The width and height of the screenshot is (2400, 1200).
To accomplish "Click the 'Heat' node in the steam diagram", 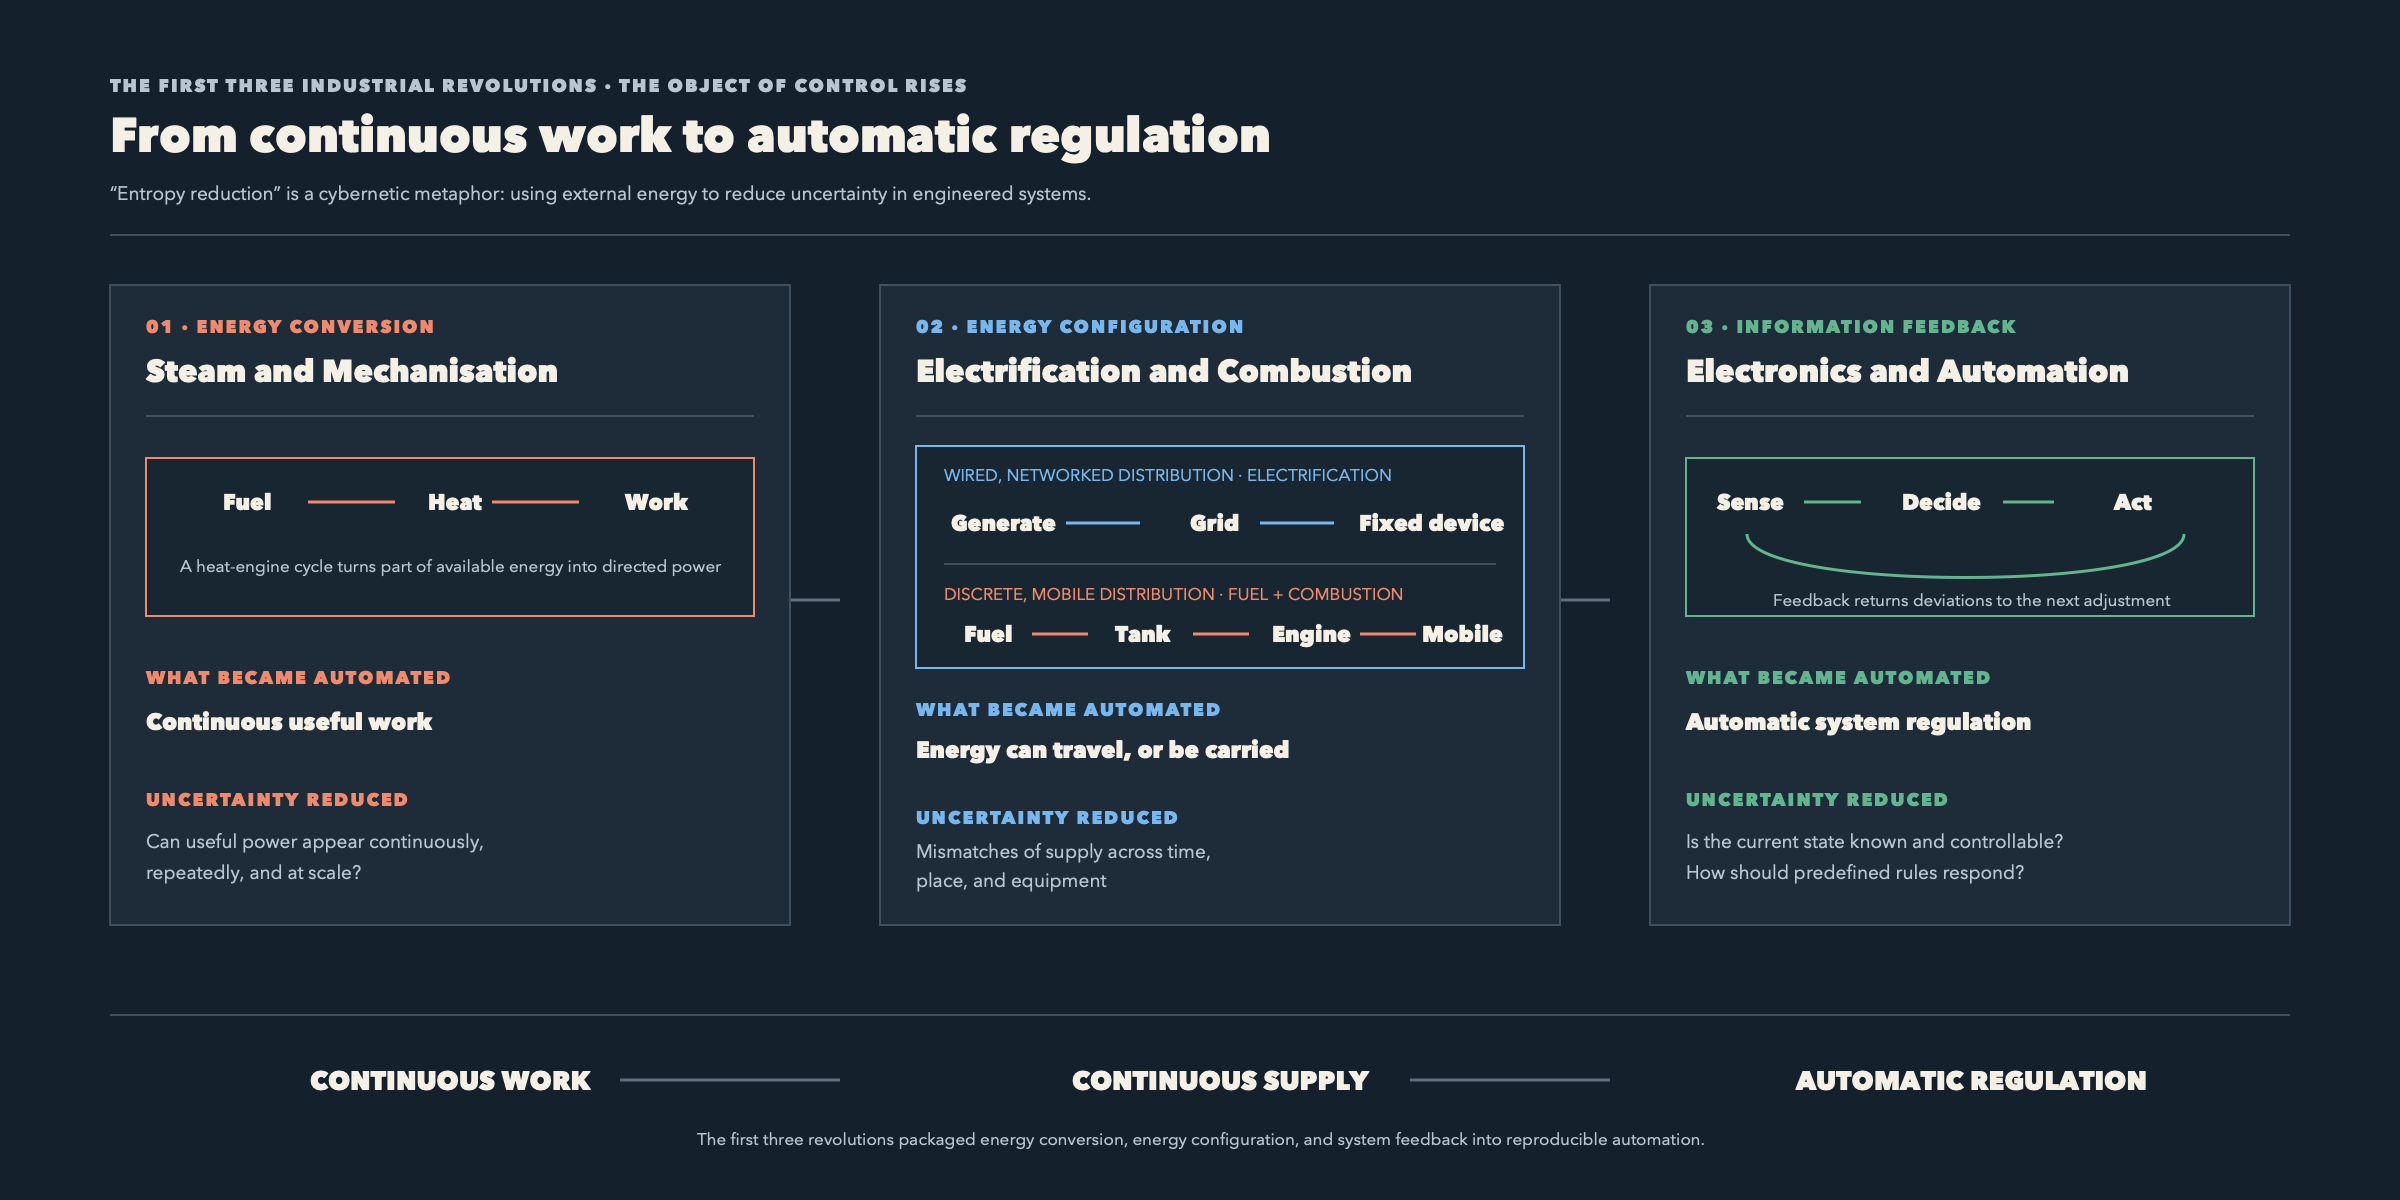I will (455, 502).
